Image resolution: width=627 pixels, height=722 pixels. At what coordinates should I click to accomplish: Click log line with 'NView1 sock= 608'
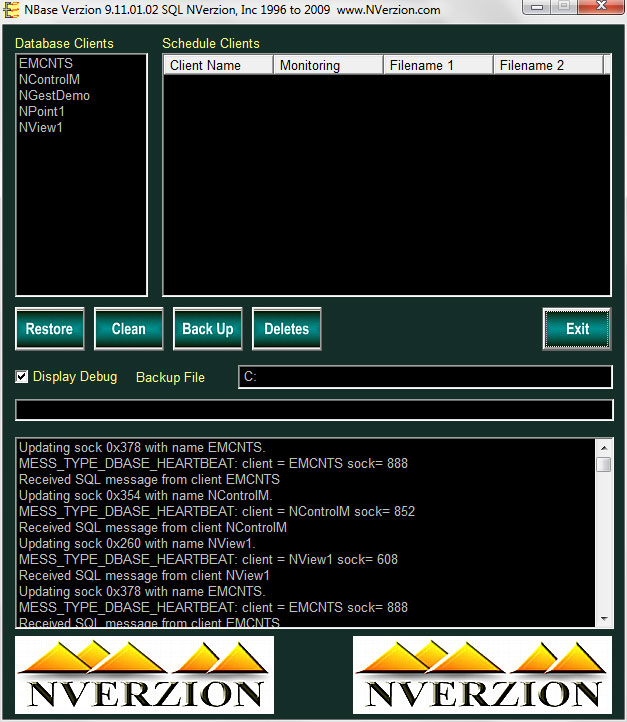pos(208,559)
